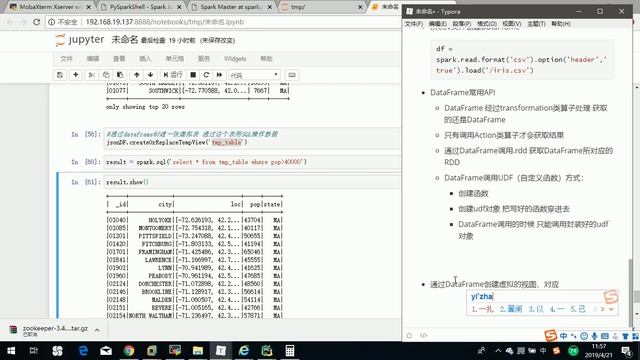Open the zookeeper tar.gz downloaded file
The width and height of the screenshot is (640, 360).
click(49, 330)
